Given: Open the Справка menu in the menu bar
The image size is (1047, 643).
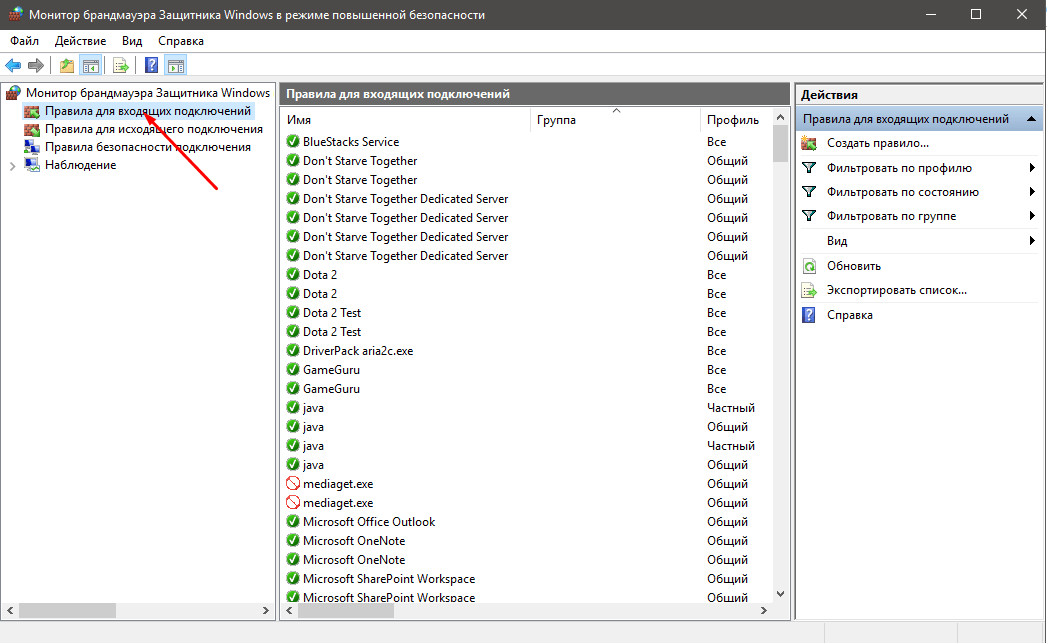Looking at the screenshot, I should click(181, 41).
